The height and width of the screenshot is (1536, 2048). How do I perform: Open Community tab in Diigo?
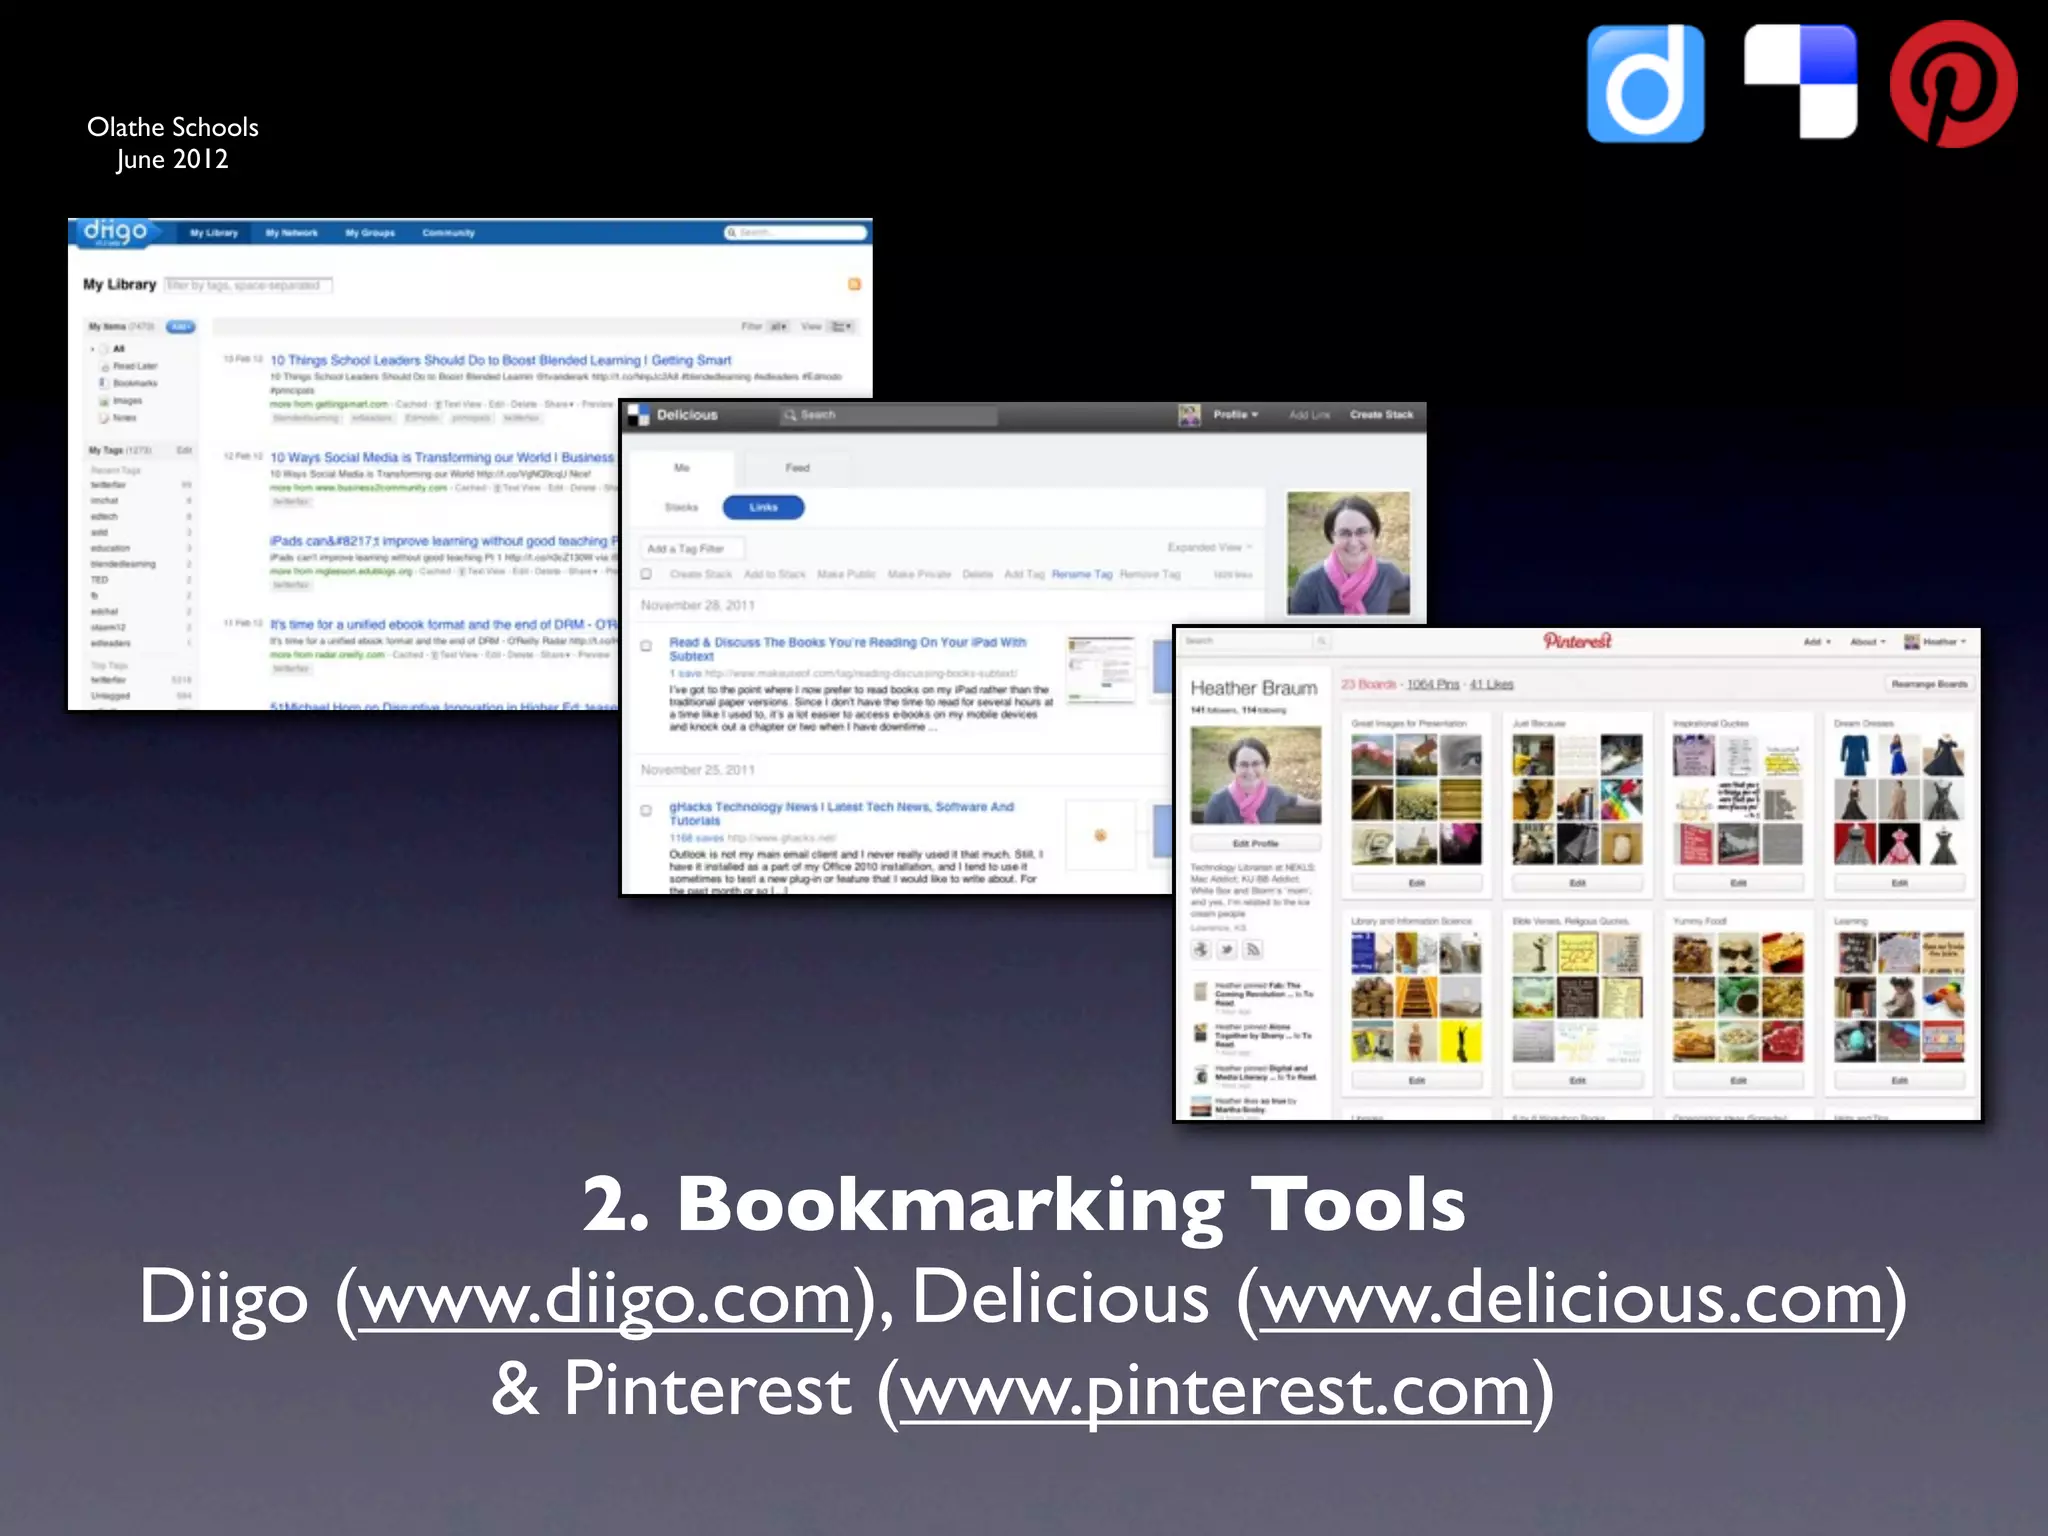pos(448,233)
